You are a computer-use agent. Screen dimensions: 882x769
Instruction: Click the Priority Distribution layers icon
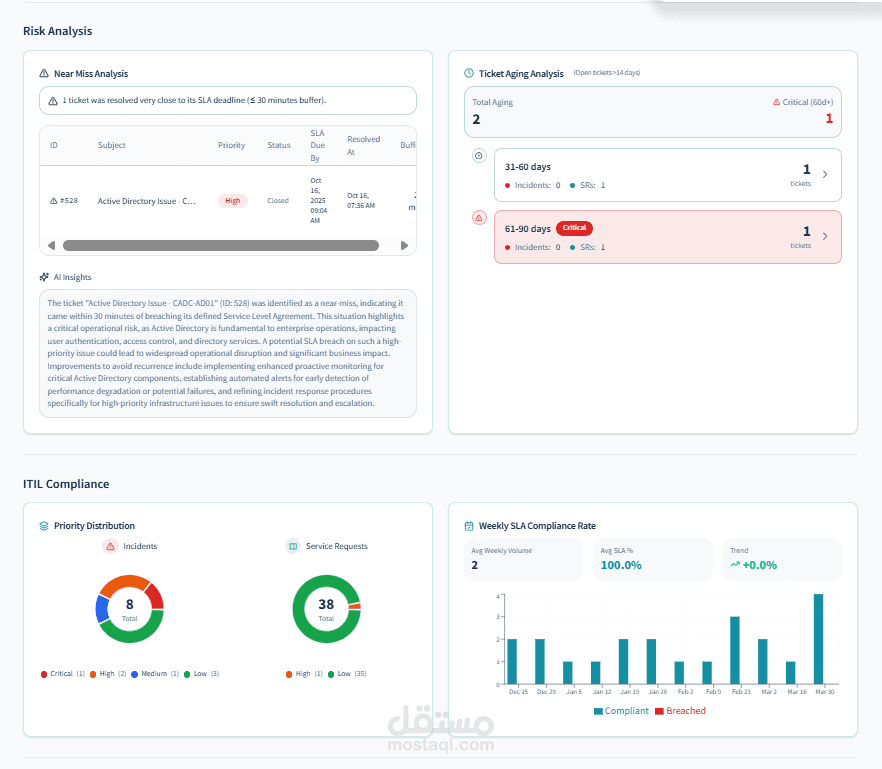pyautogui.click(x=44, y=526)
